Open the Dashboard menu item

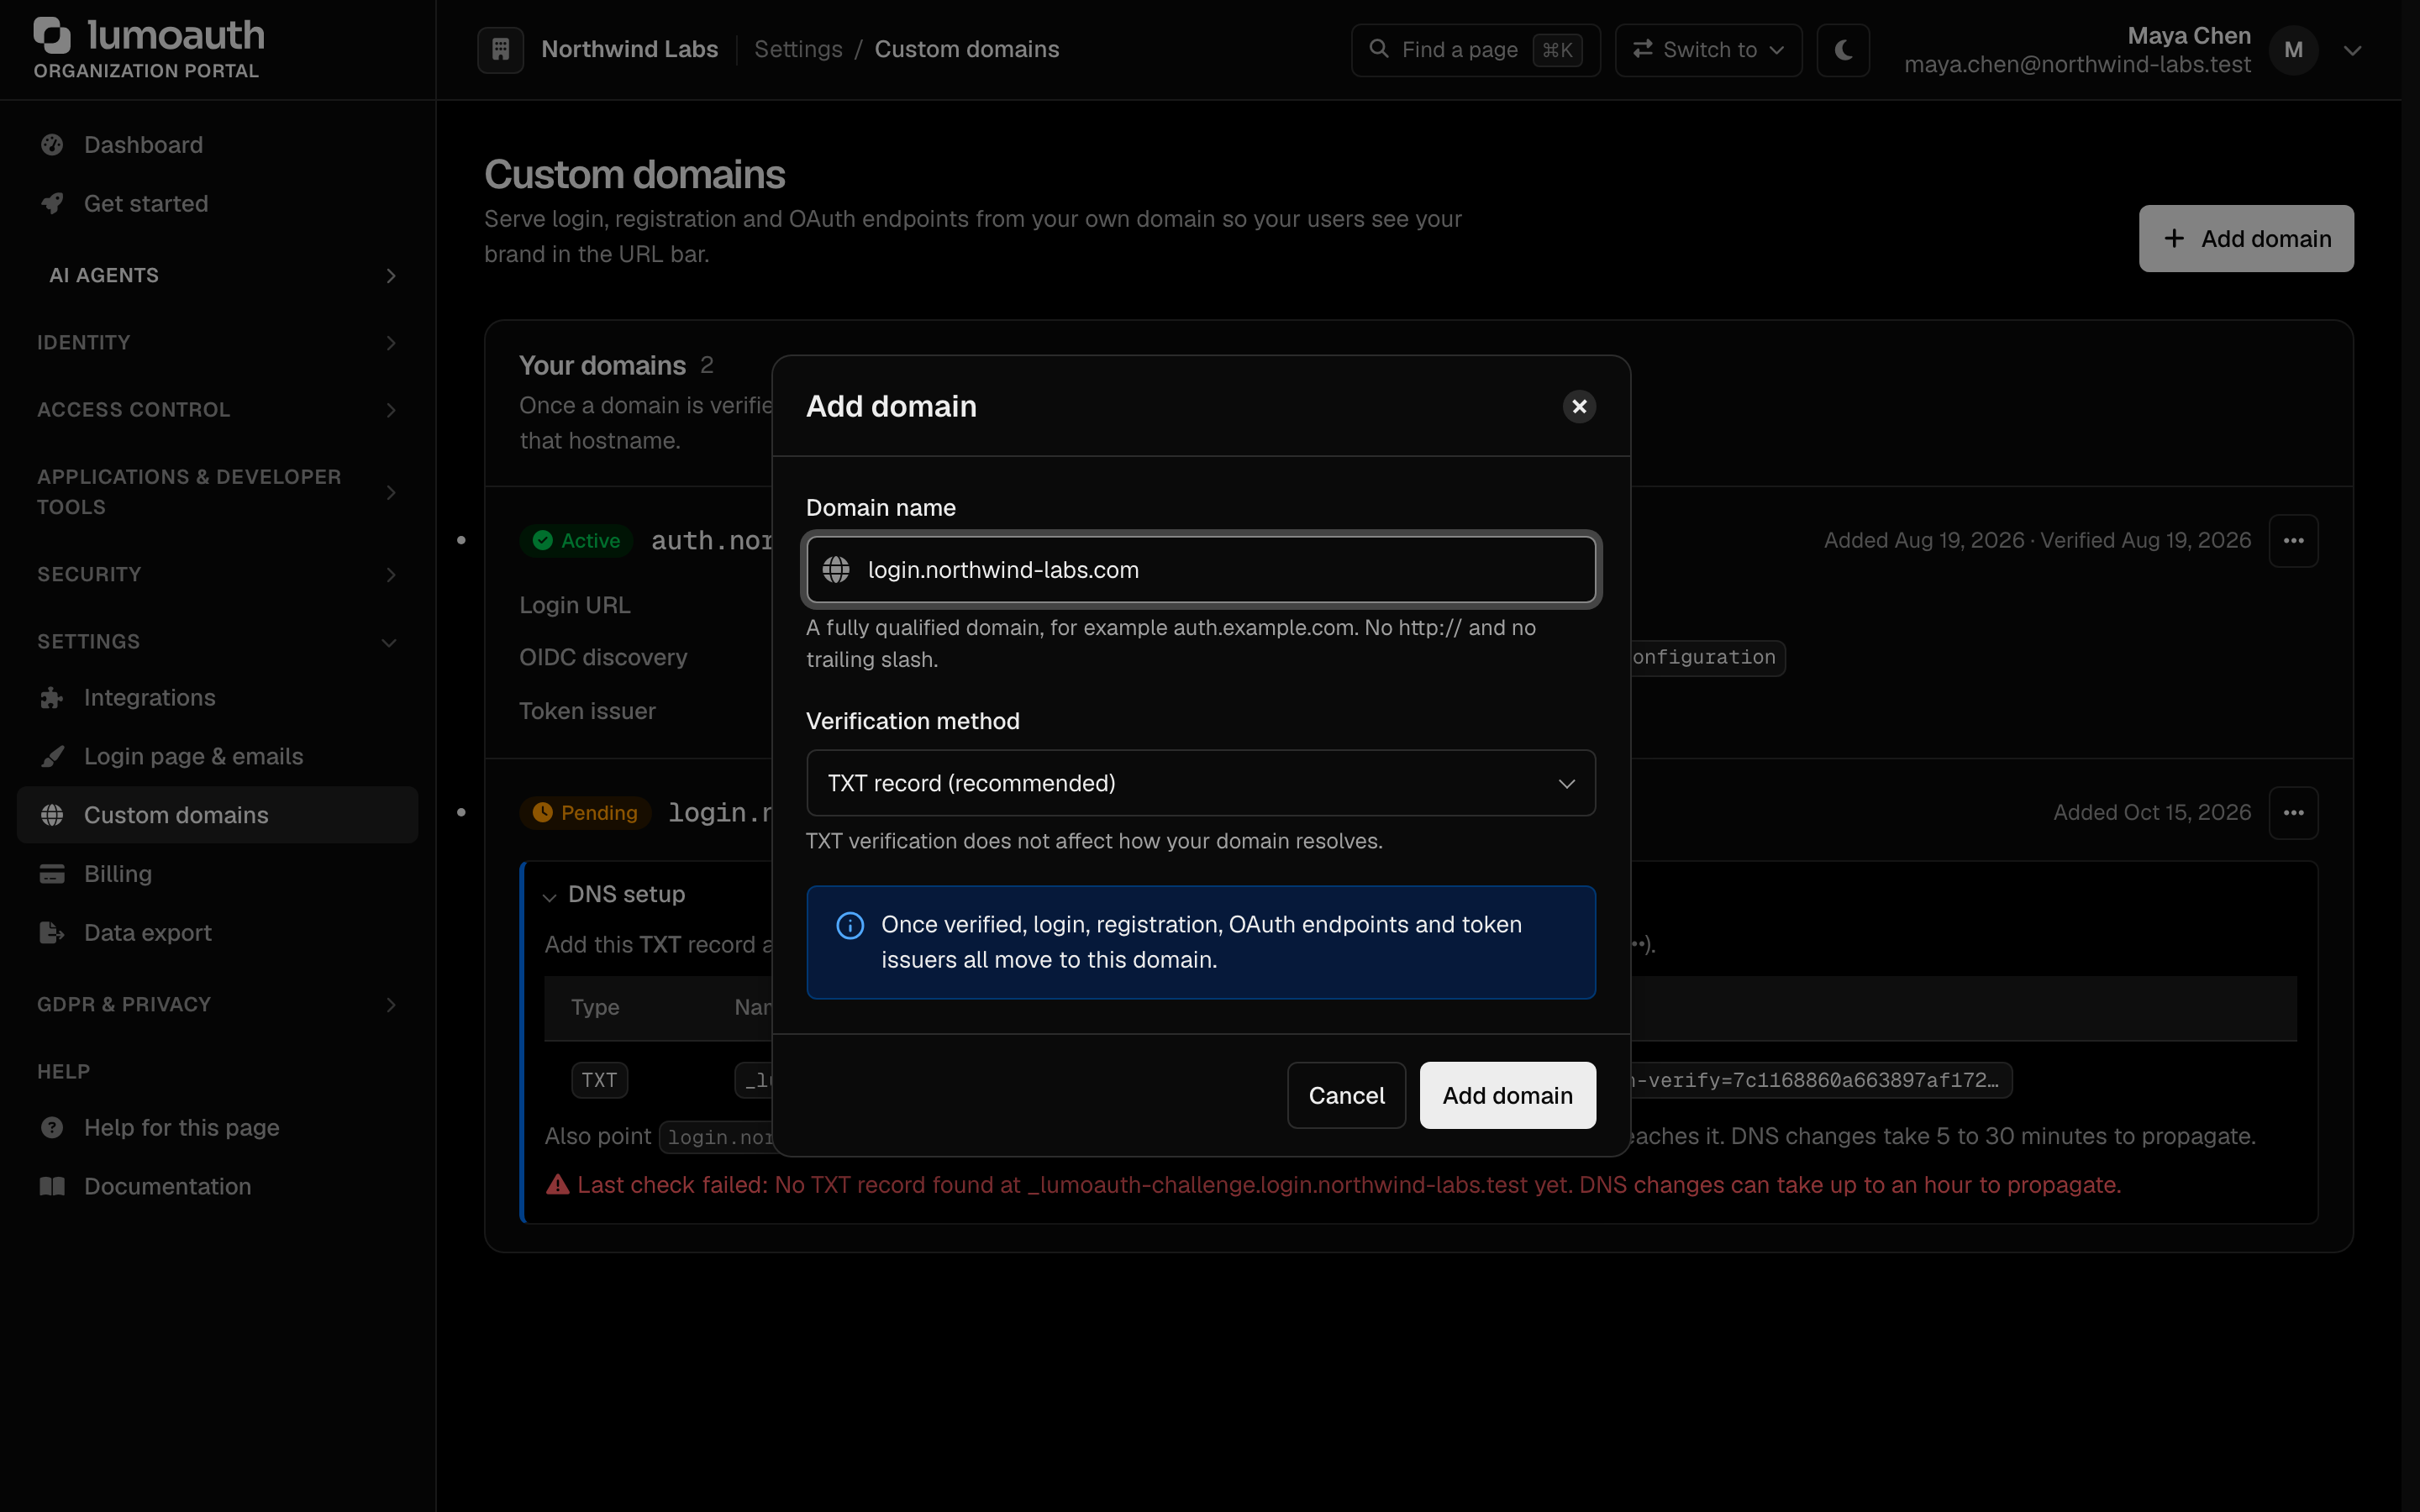[218, 145]
